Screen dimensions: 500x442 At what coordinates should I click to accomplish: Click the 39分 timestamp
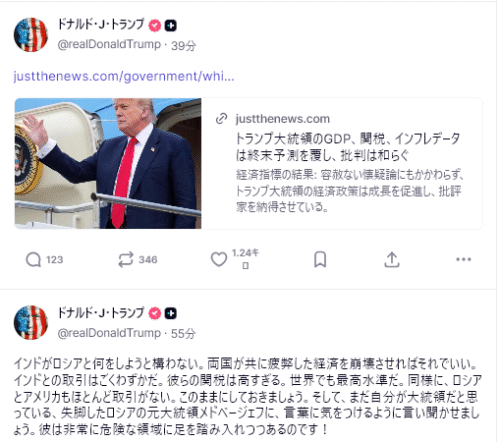[x=183, y=45]
